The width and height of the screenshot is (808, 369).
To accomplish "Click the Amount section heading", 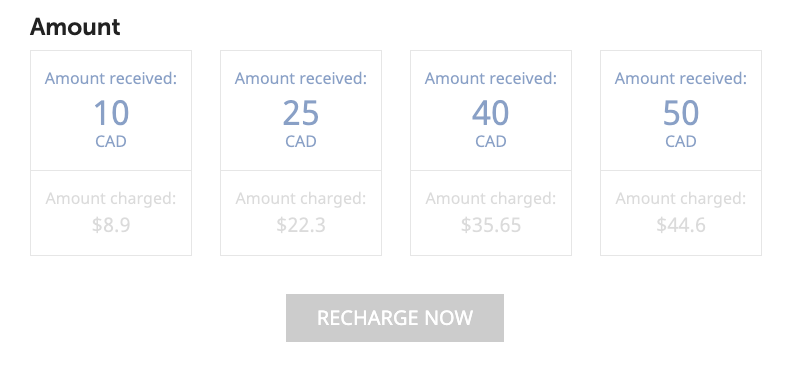I will click(x=75, y=27).
